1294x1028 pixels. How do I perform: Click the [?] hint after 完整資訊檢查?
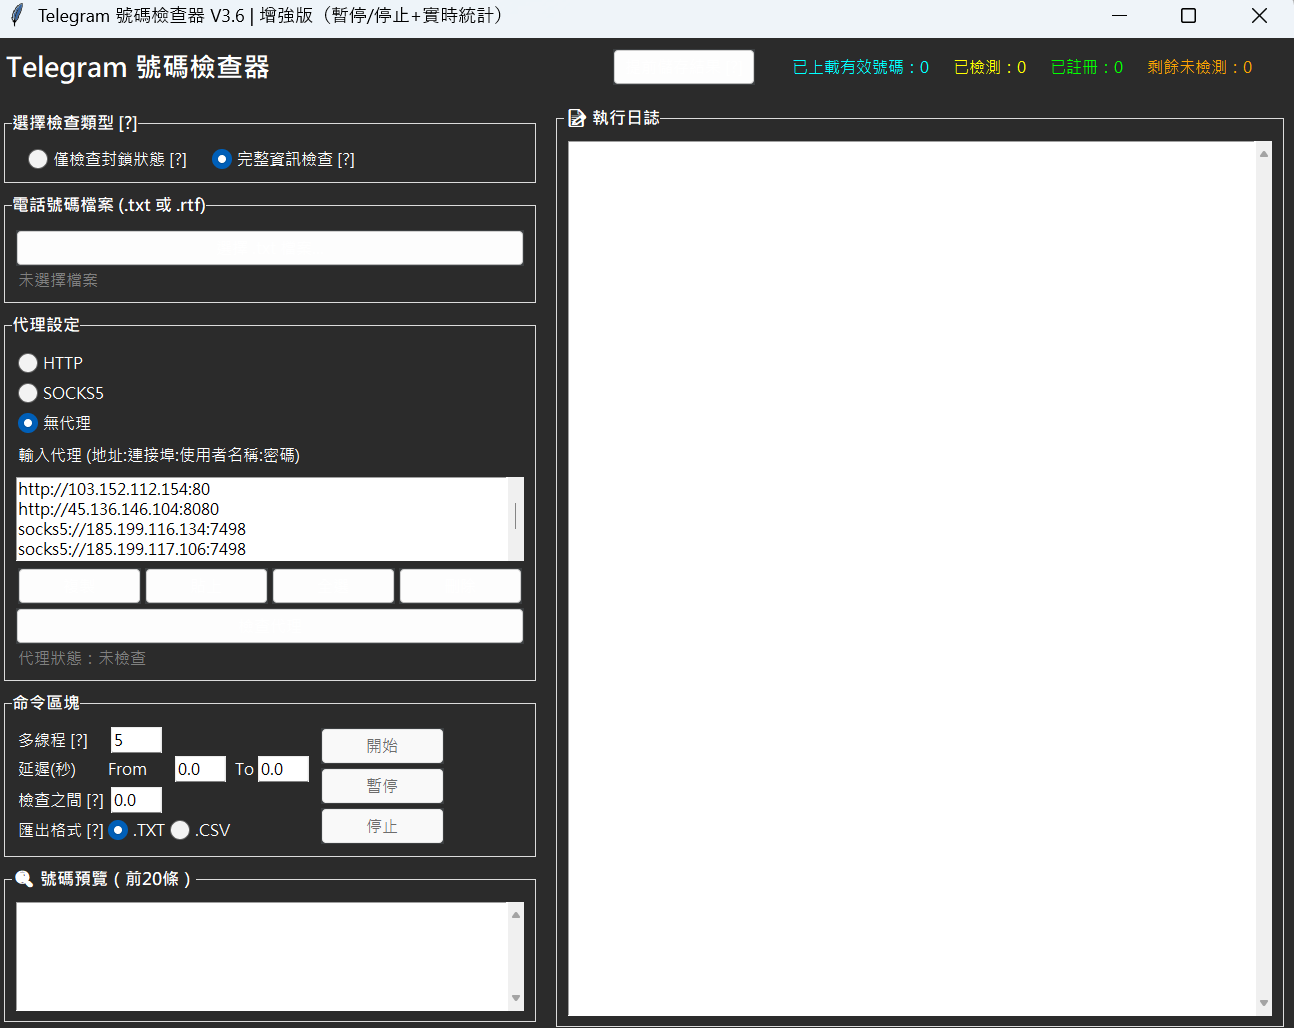346,159
